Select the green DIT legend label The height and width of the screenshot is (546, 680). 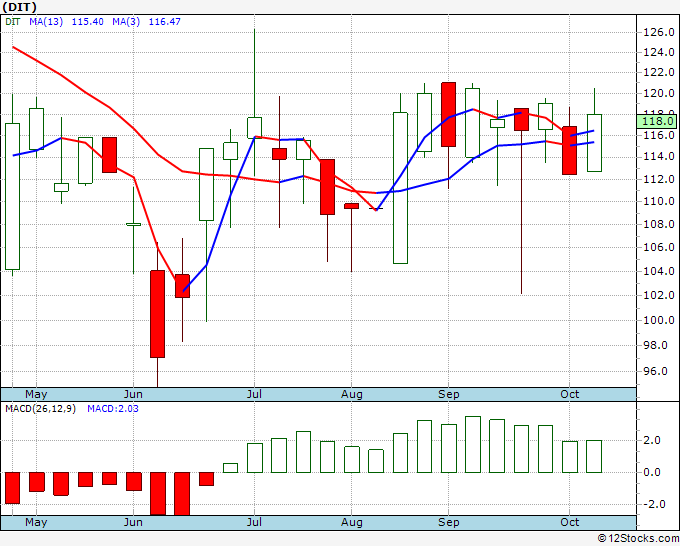point(13,21)
